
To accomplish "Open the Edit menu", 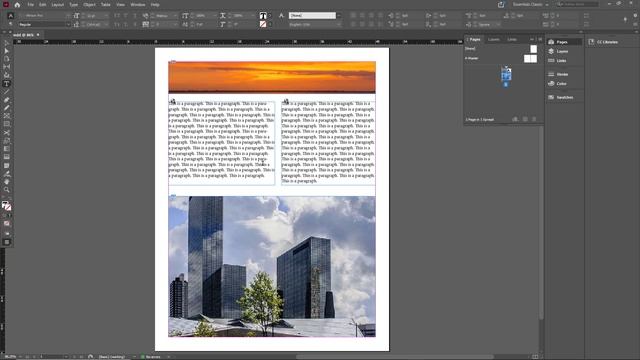I will 42,5.
